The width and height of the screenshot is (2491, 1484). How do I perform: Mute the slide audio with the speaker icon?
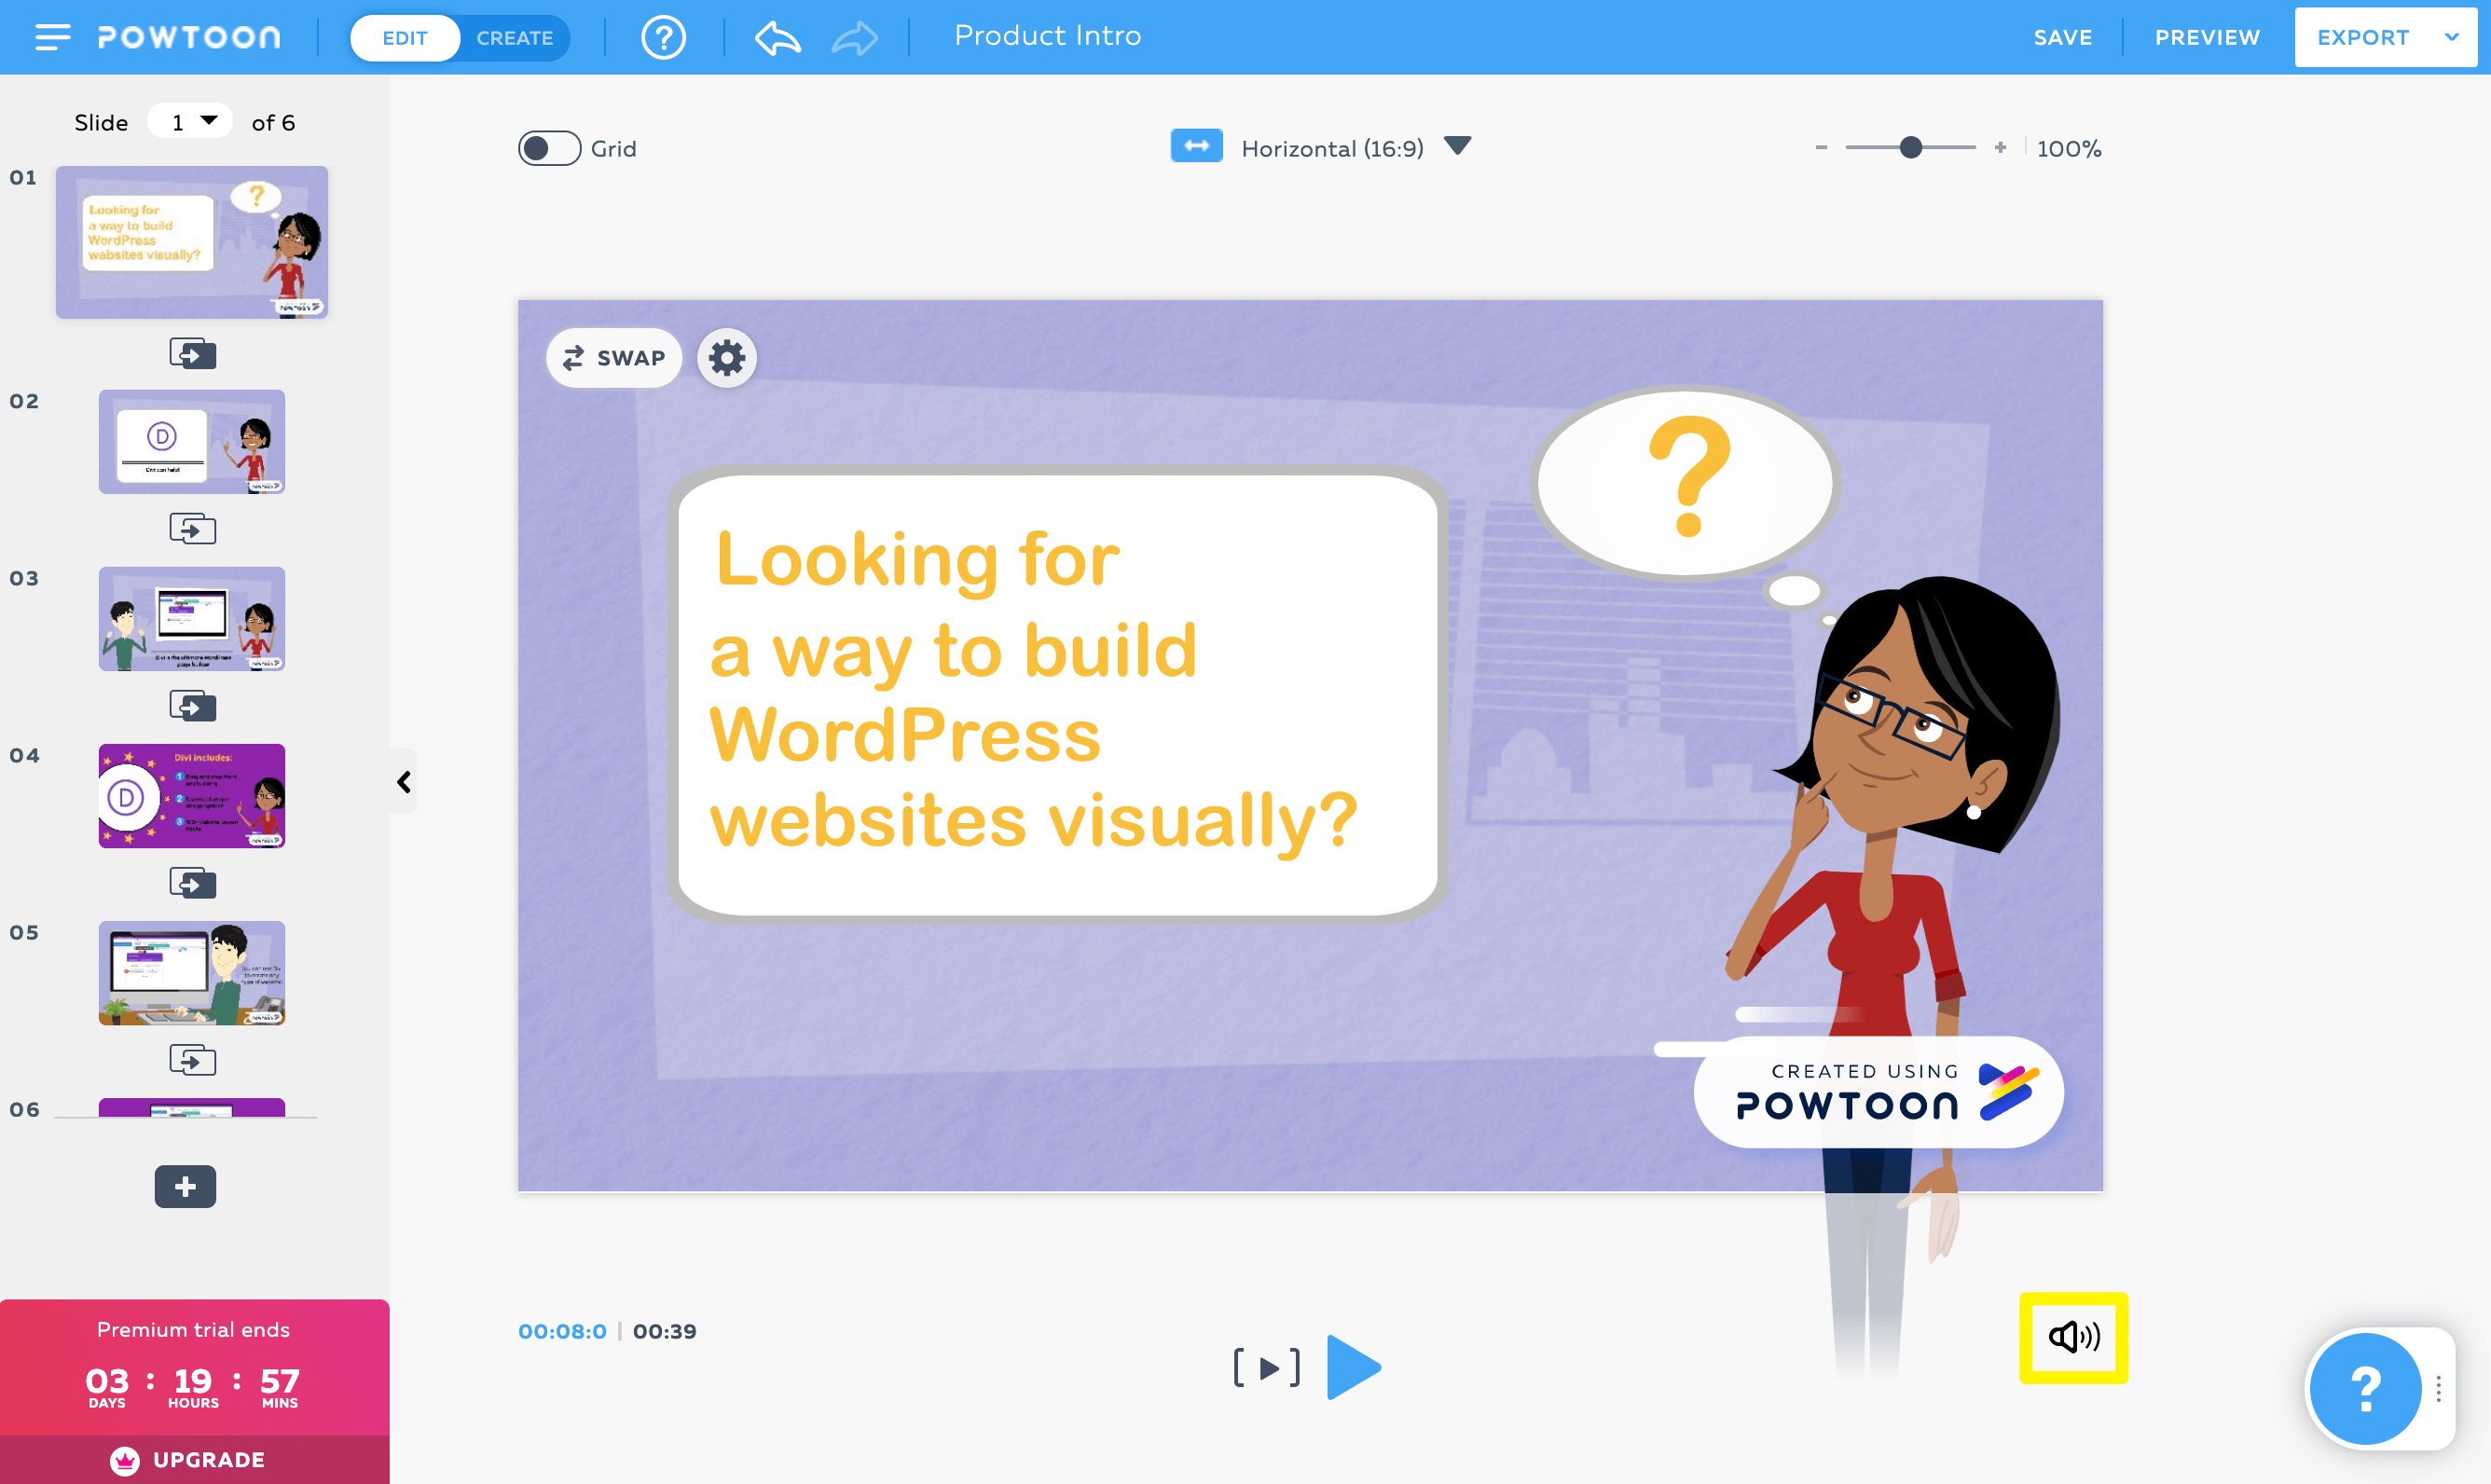2073,1337
